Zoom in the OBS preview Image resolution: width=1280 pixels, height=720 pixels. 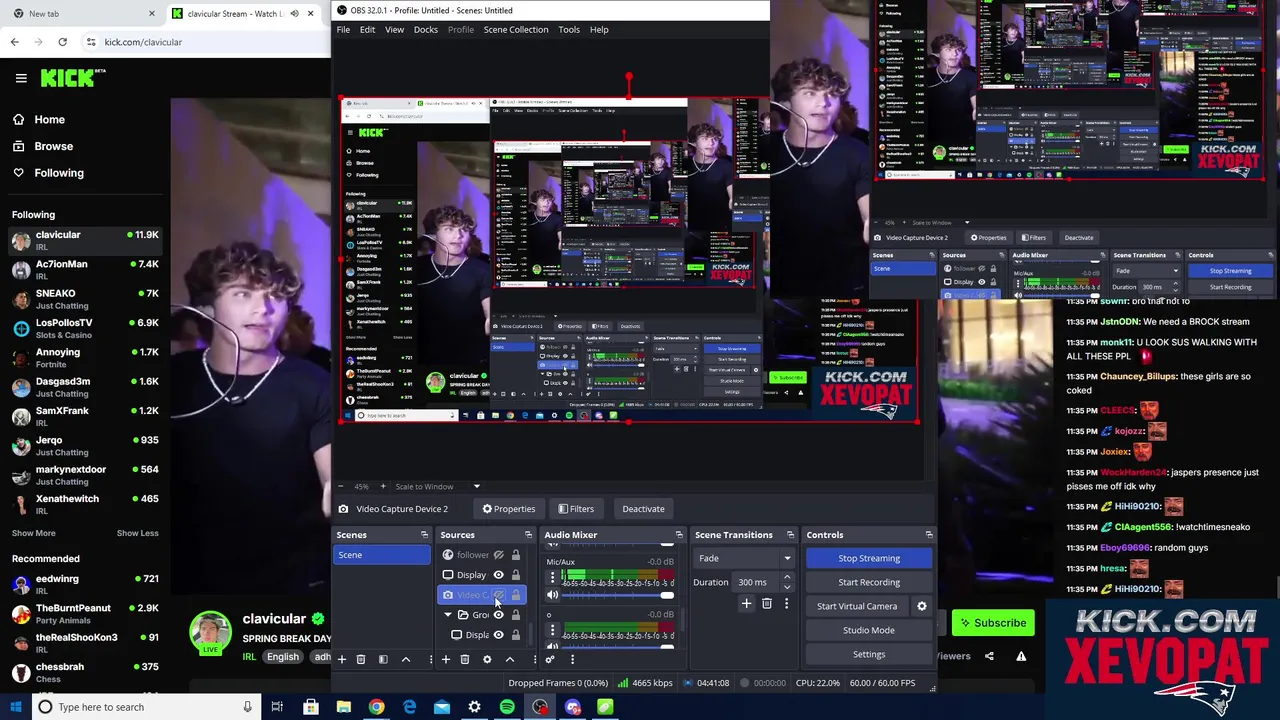pyautogui.click(x=381, y=487)
